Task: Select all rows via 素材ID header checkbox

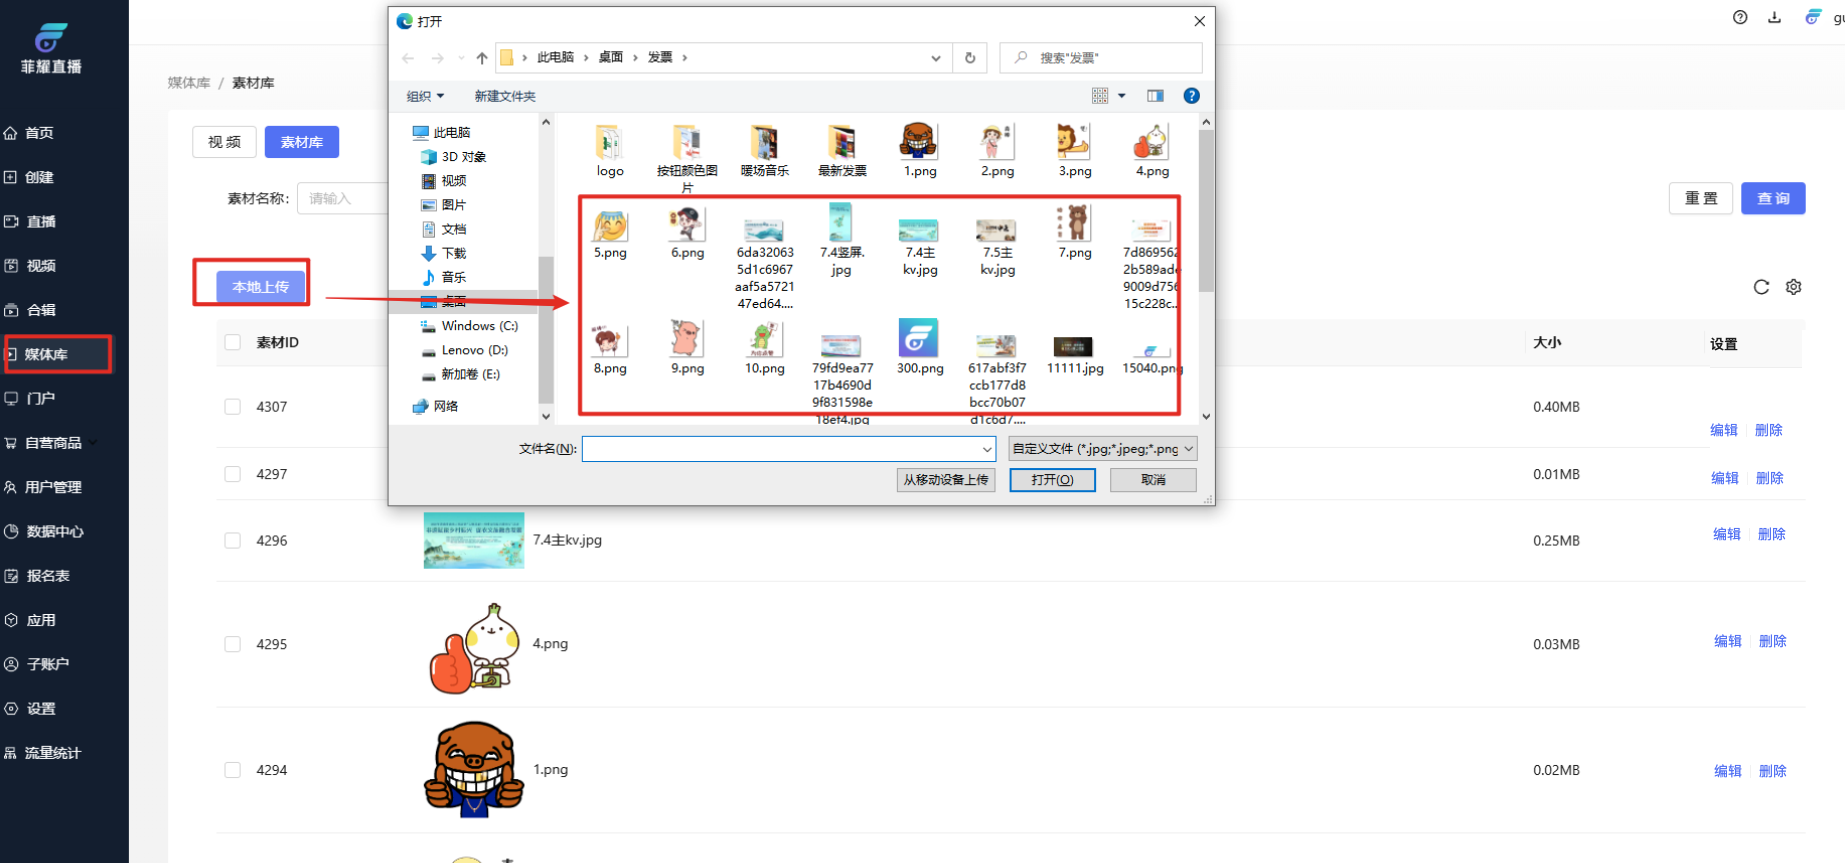Action: [x=233, y=342]
